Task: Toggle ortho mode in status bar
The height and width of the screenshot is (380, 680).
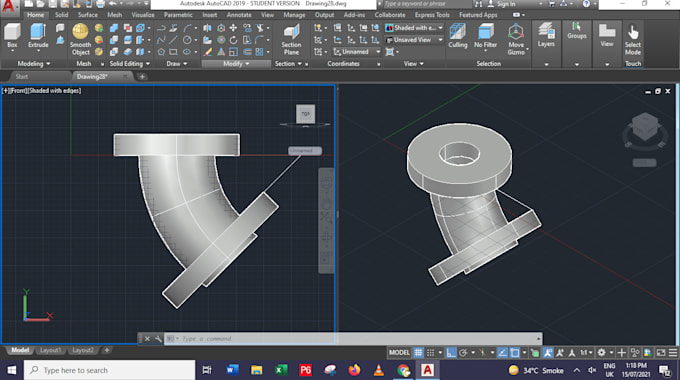Action: pyautogui.click(x=451, y=353)
